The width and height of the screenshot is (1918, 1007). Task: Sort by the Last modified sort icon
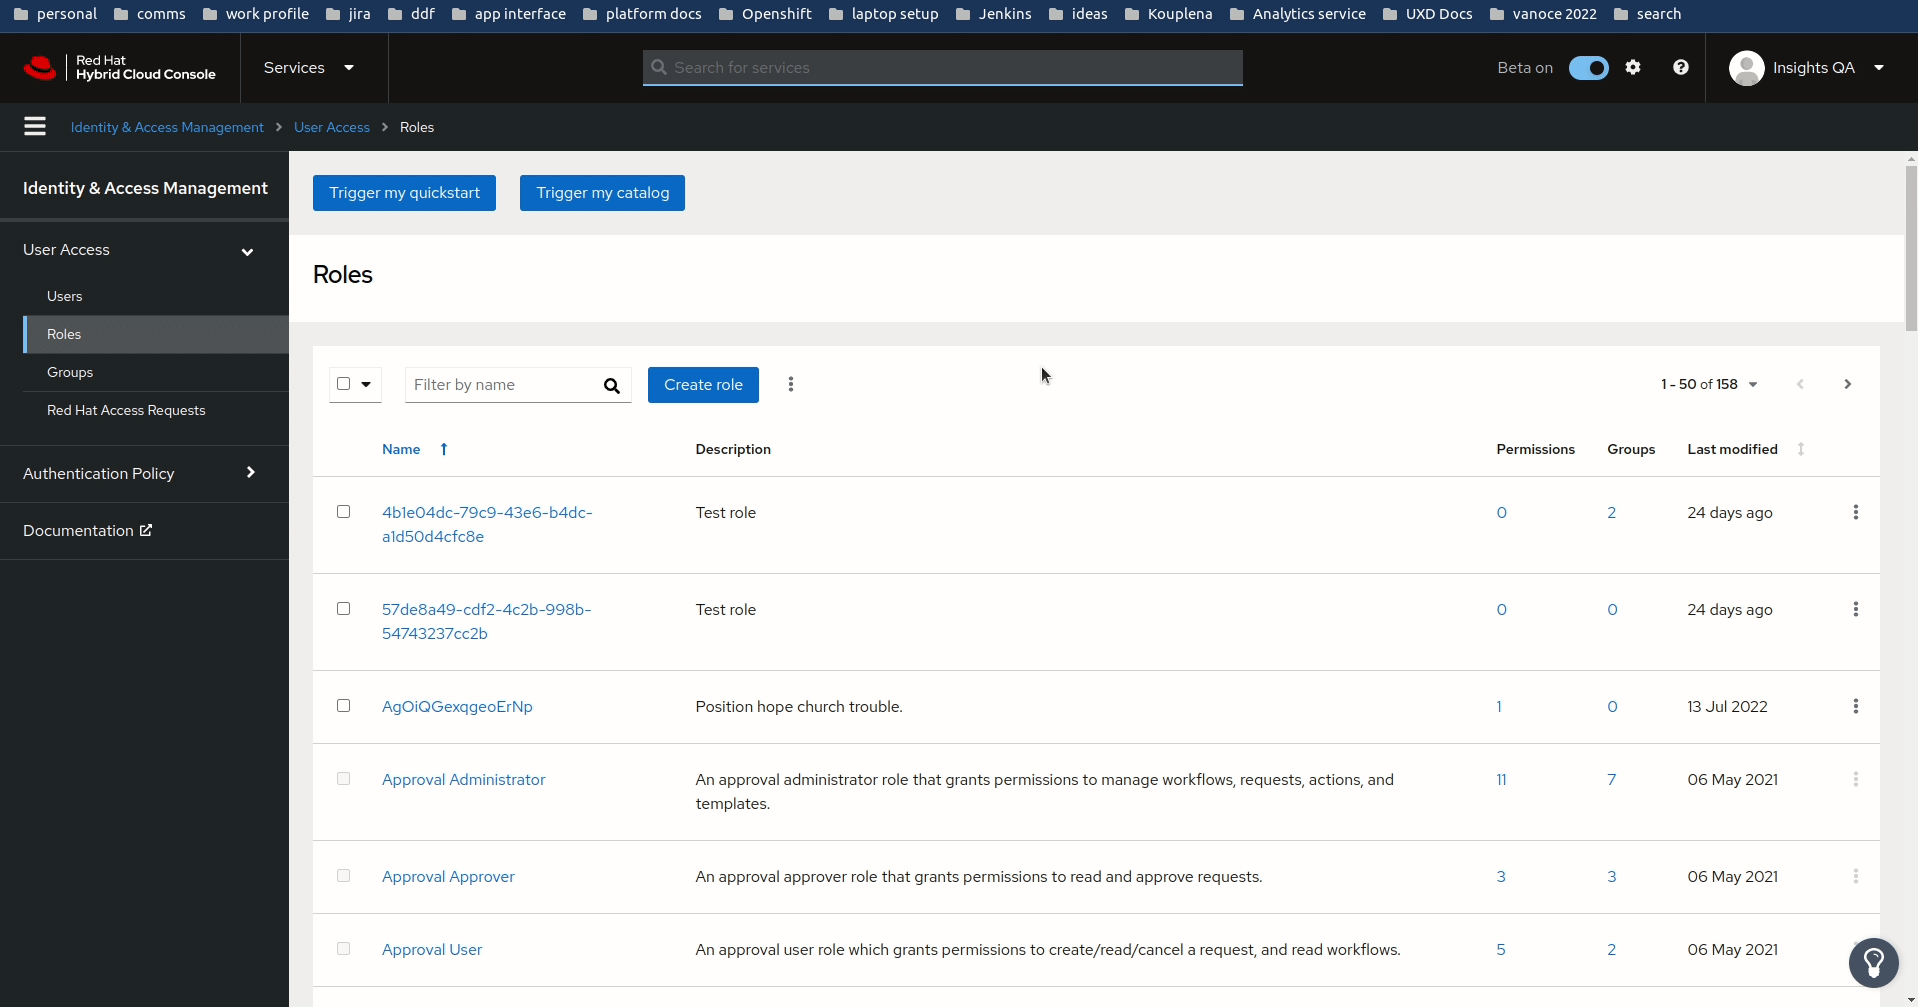(x=1801, y=449)
